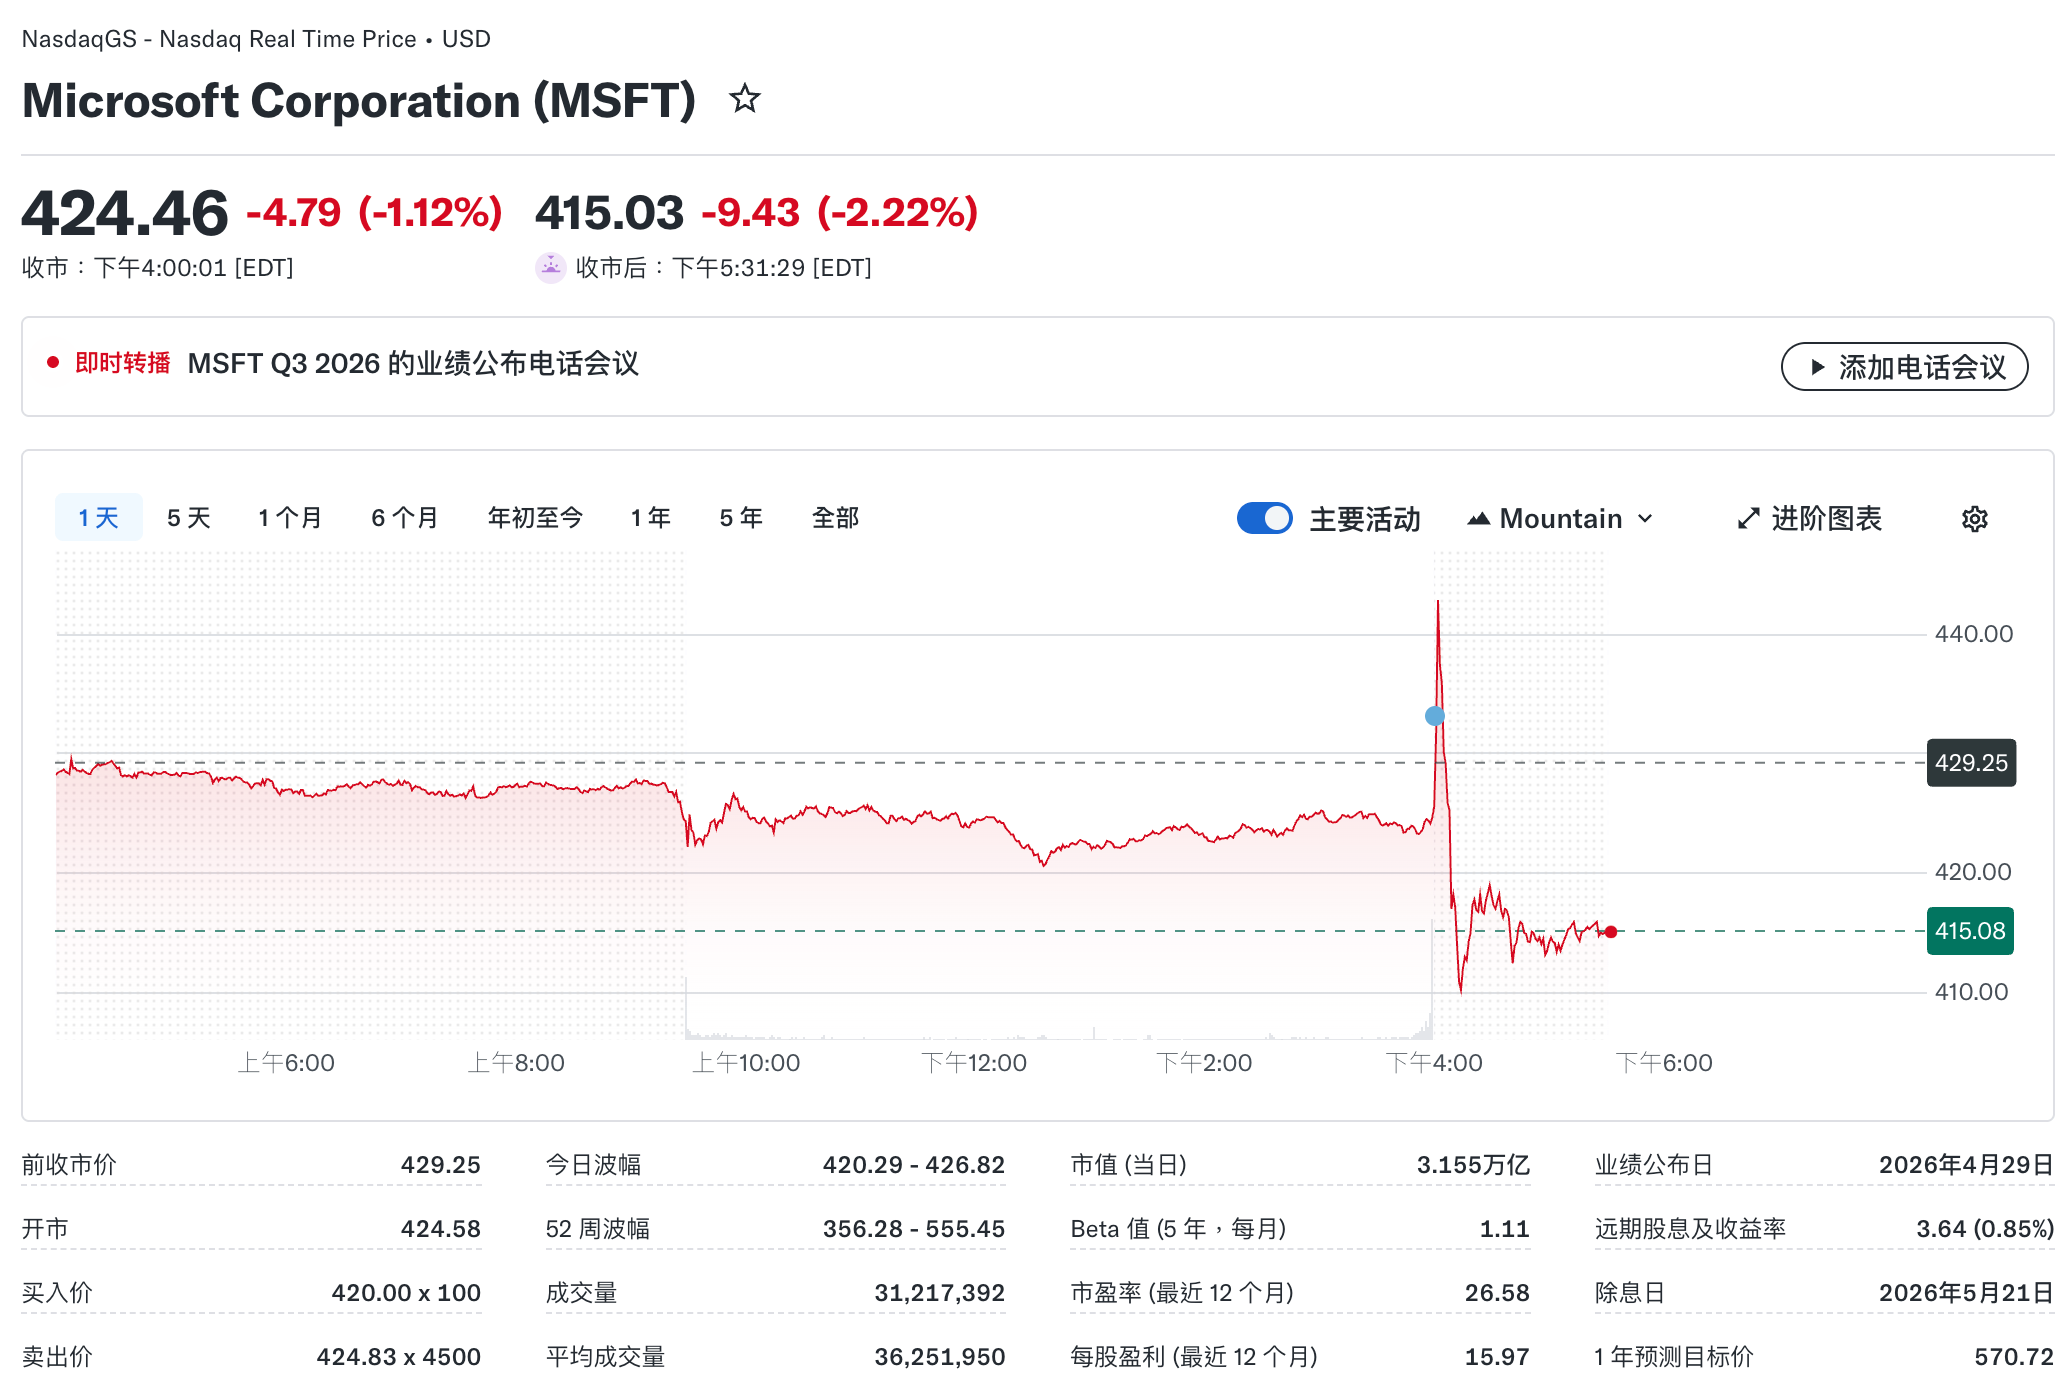This screenshot has width=2064, height=1390.
Task: Show the 全部 time range
Action: pos(835,518)
